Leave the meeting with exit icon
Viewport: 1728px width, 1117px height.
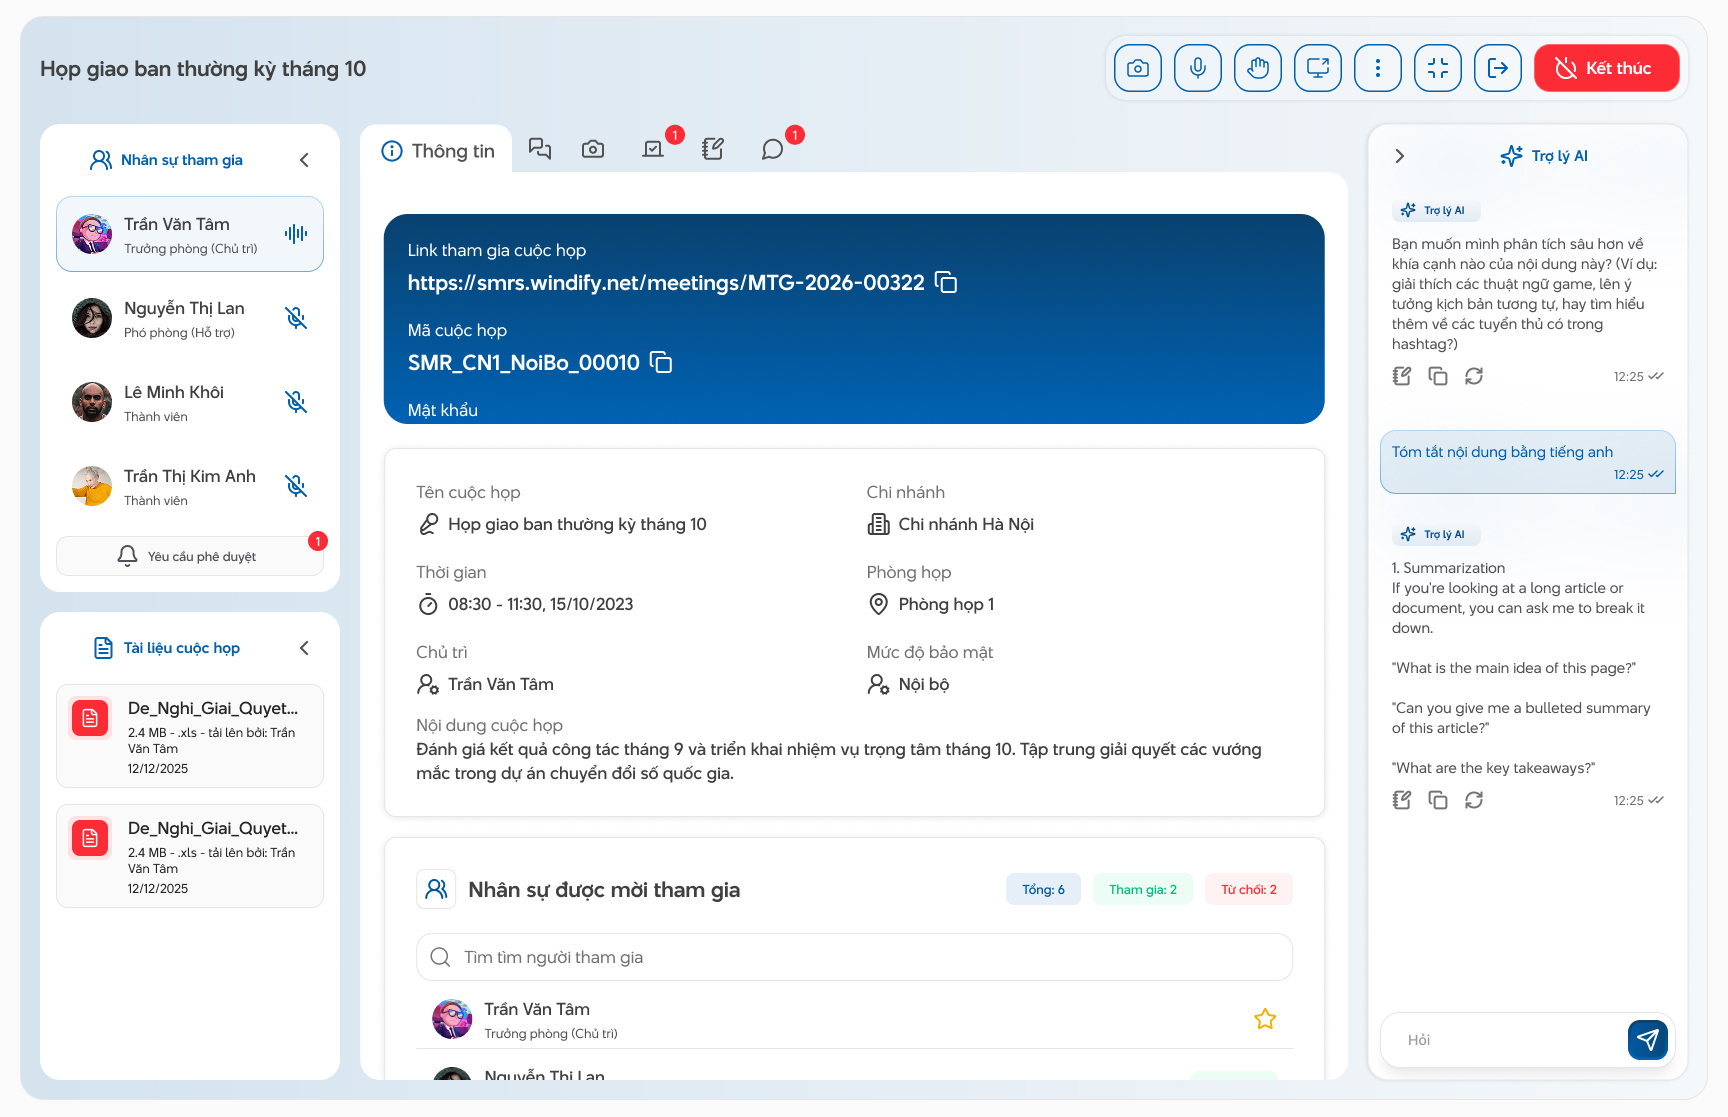point(1498,68)
